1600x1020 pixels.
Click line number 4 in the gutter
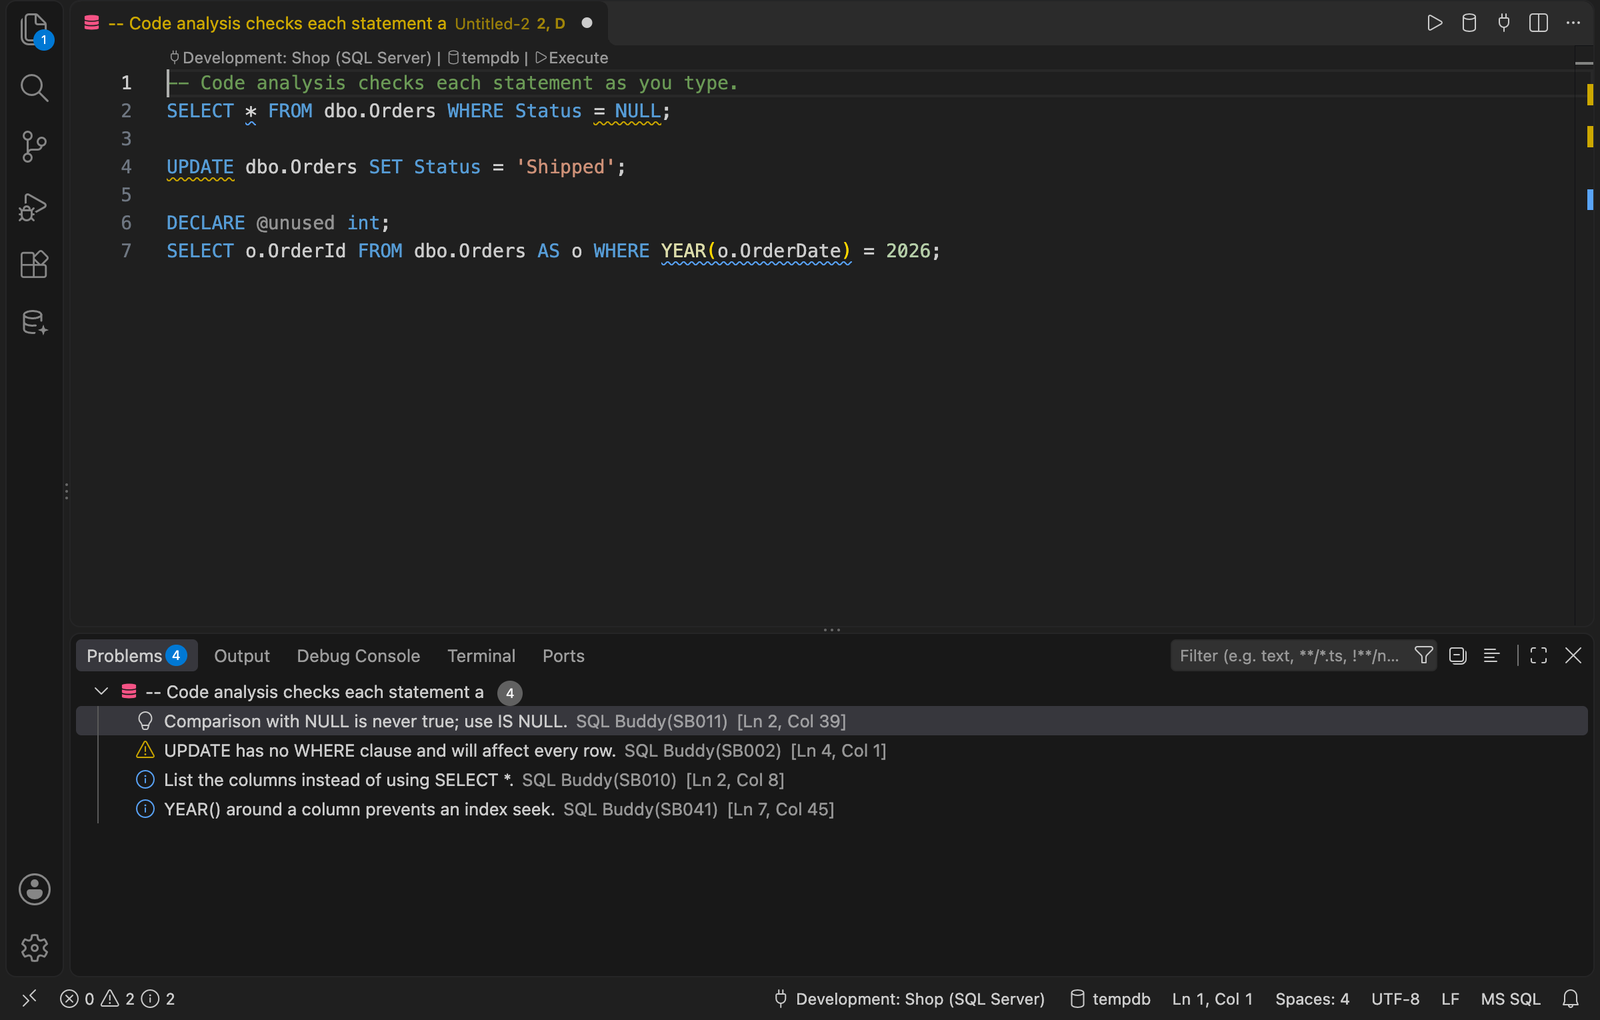tap(126, 167)
